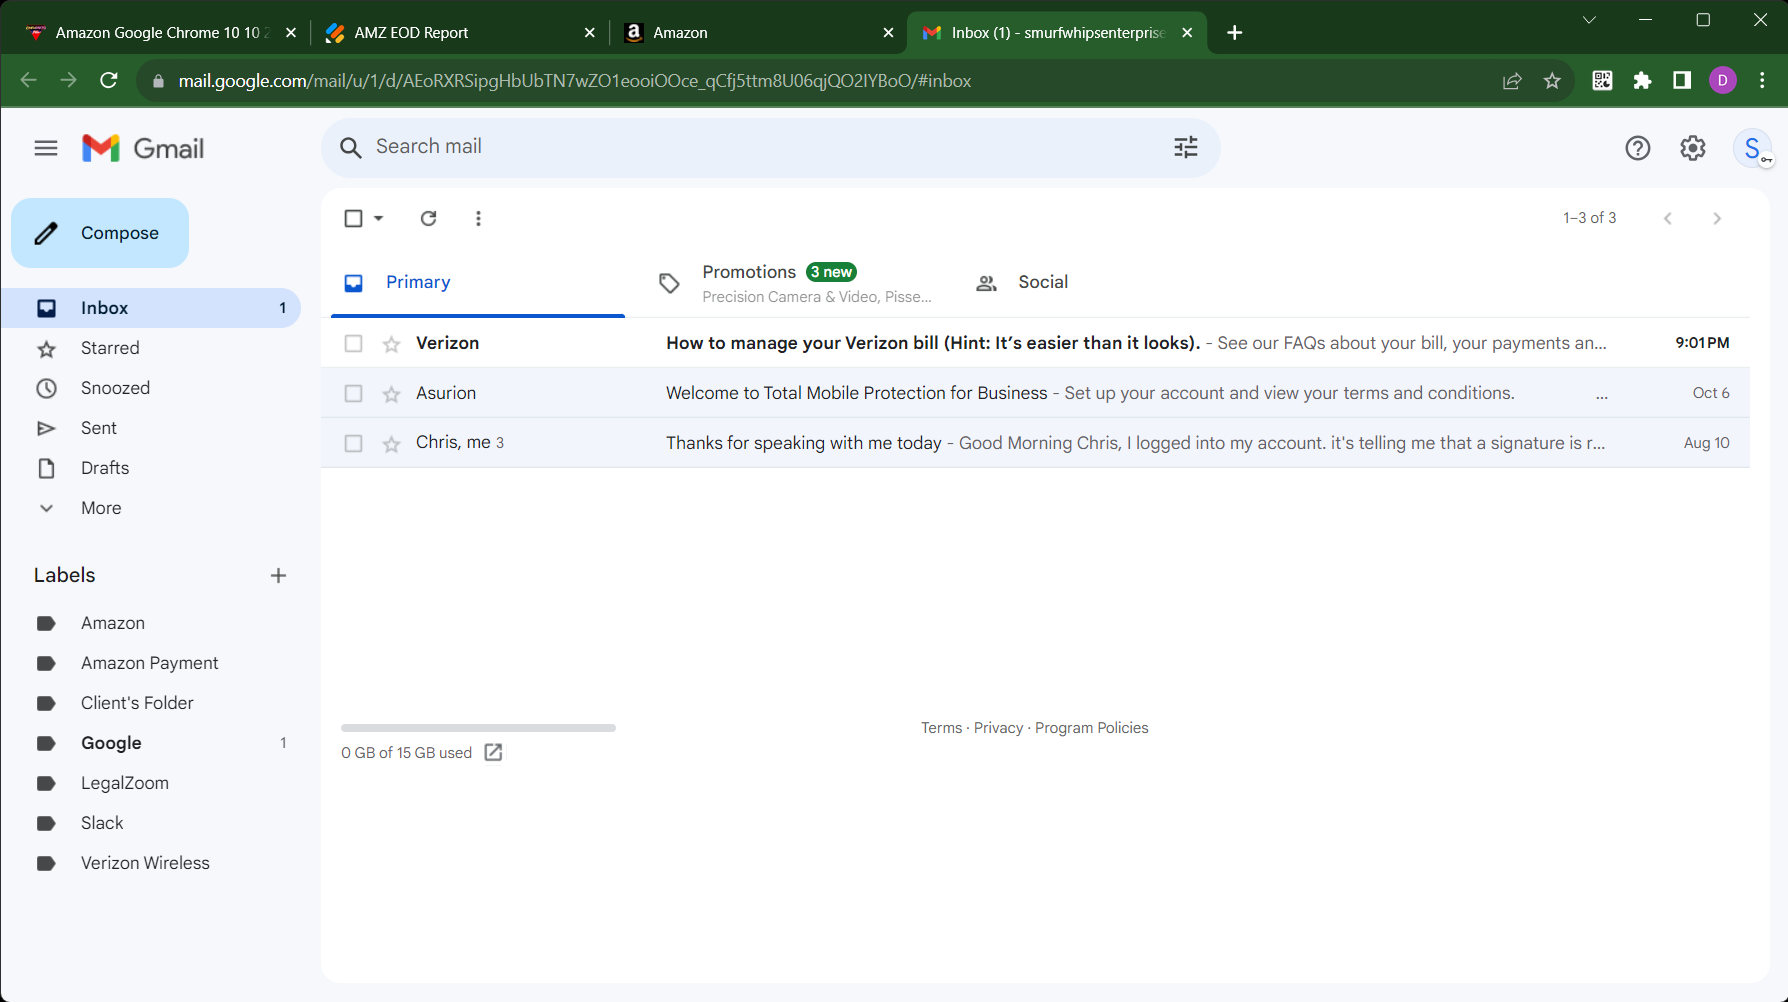1788x1002 pixels.
Task: Close the AMZ EOD Report tab
Action: pos(590,33)
